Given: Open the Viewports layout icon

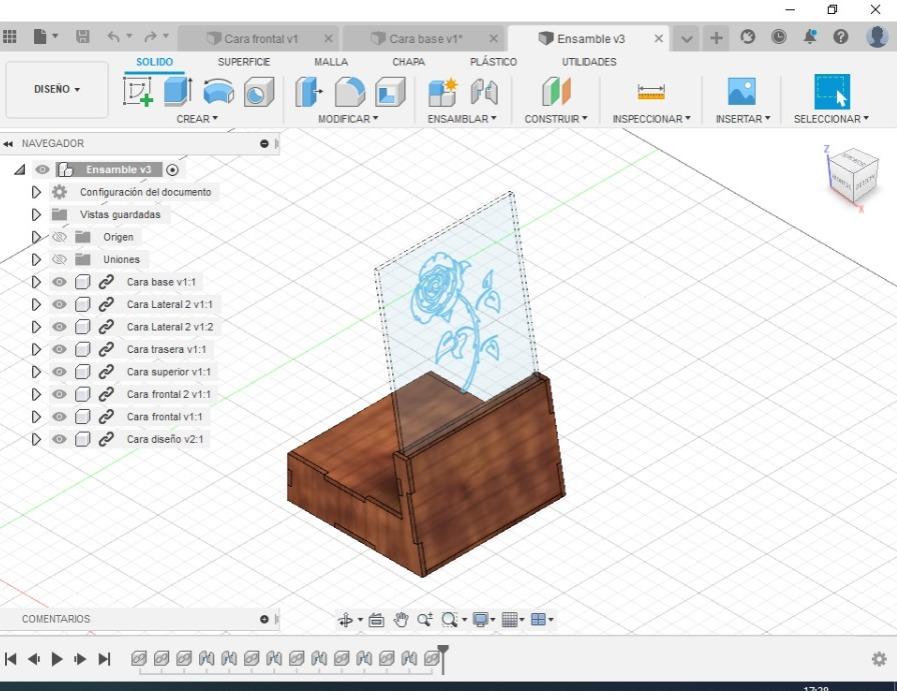Looking at the screenshot, I should (538, 619).
